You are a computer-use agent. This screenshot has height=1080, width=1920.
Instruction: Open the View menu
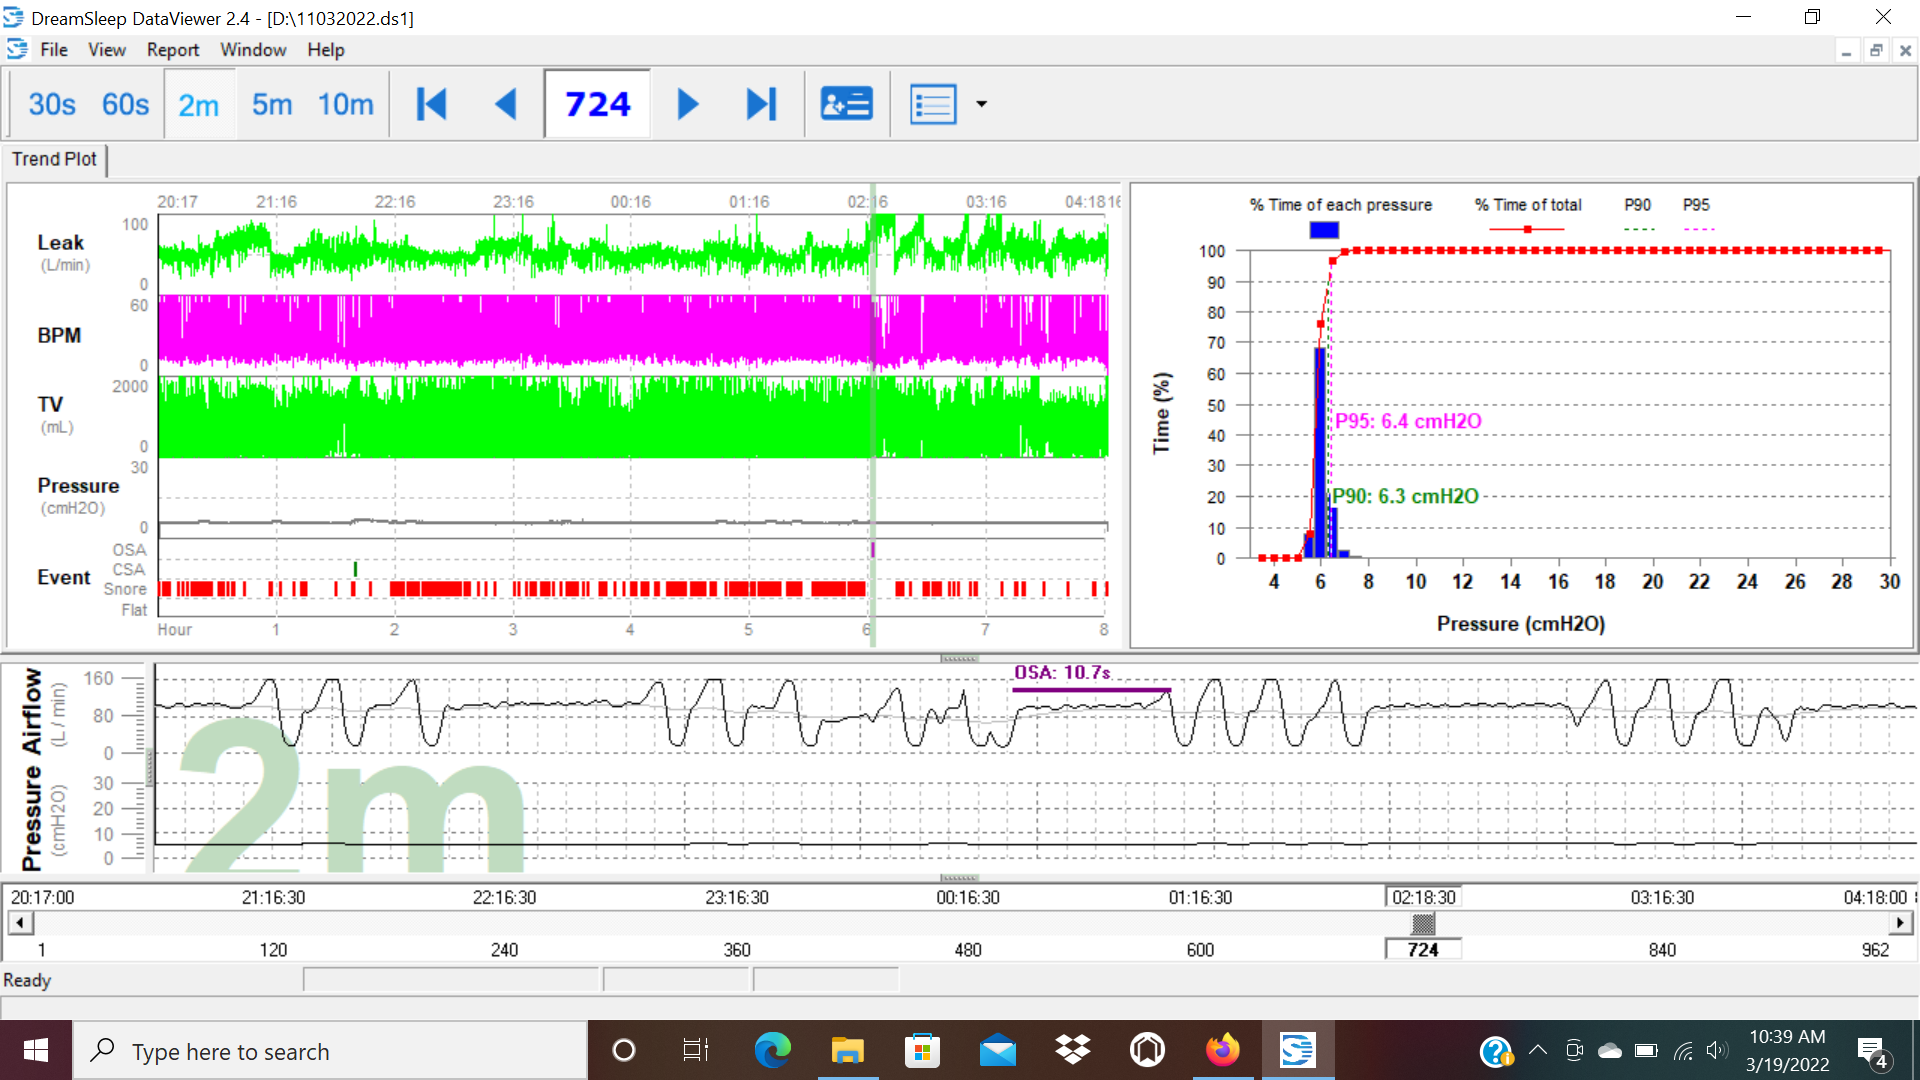coord(107,50)
